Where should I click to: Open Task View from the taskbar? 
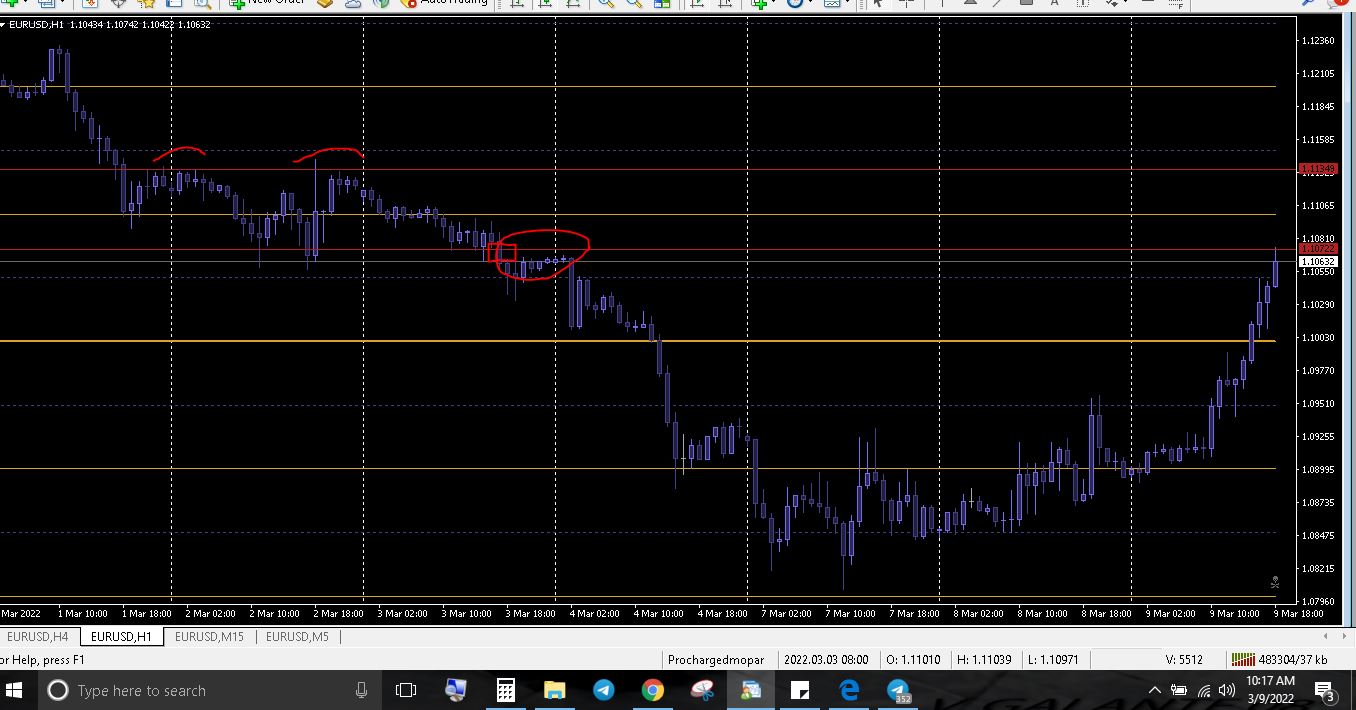(405, 690)
